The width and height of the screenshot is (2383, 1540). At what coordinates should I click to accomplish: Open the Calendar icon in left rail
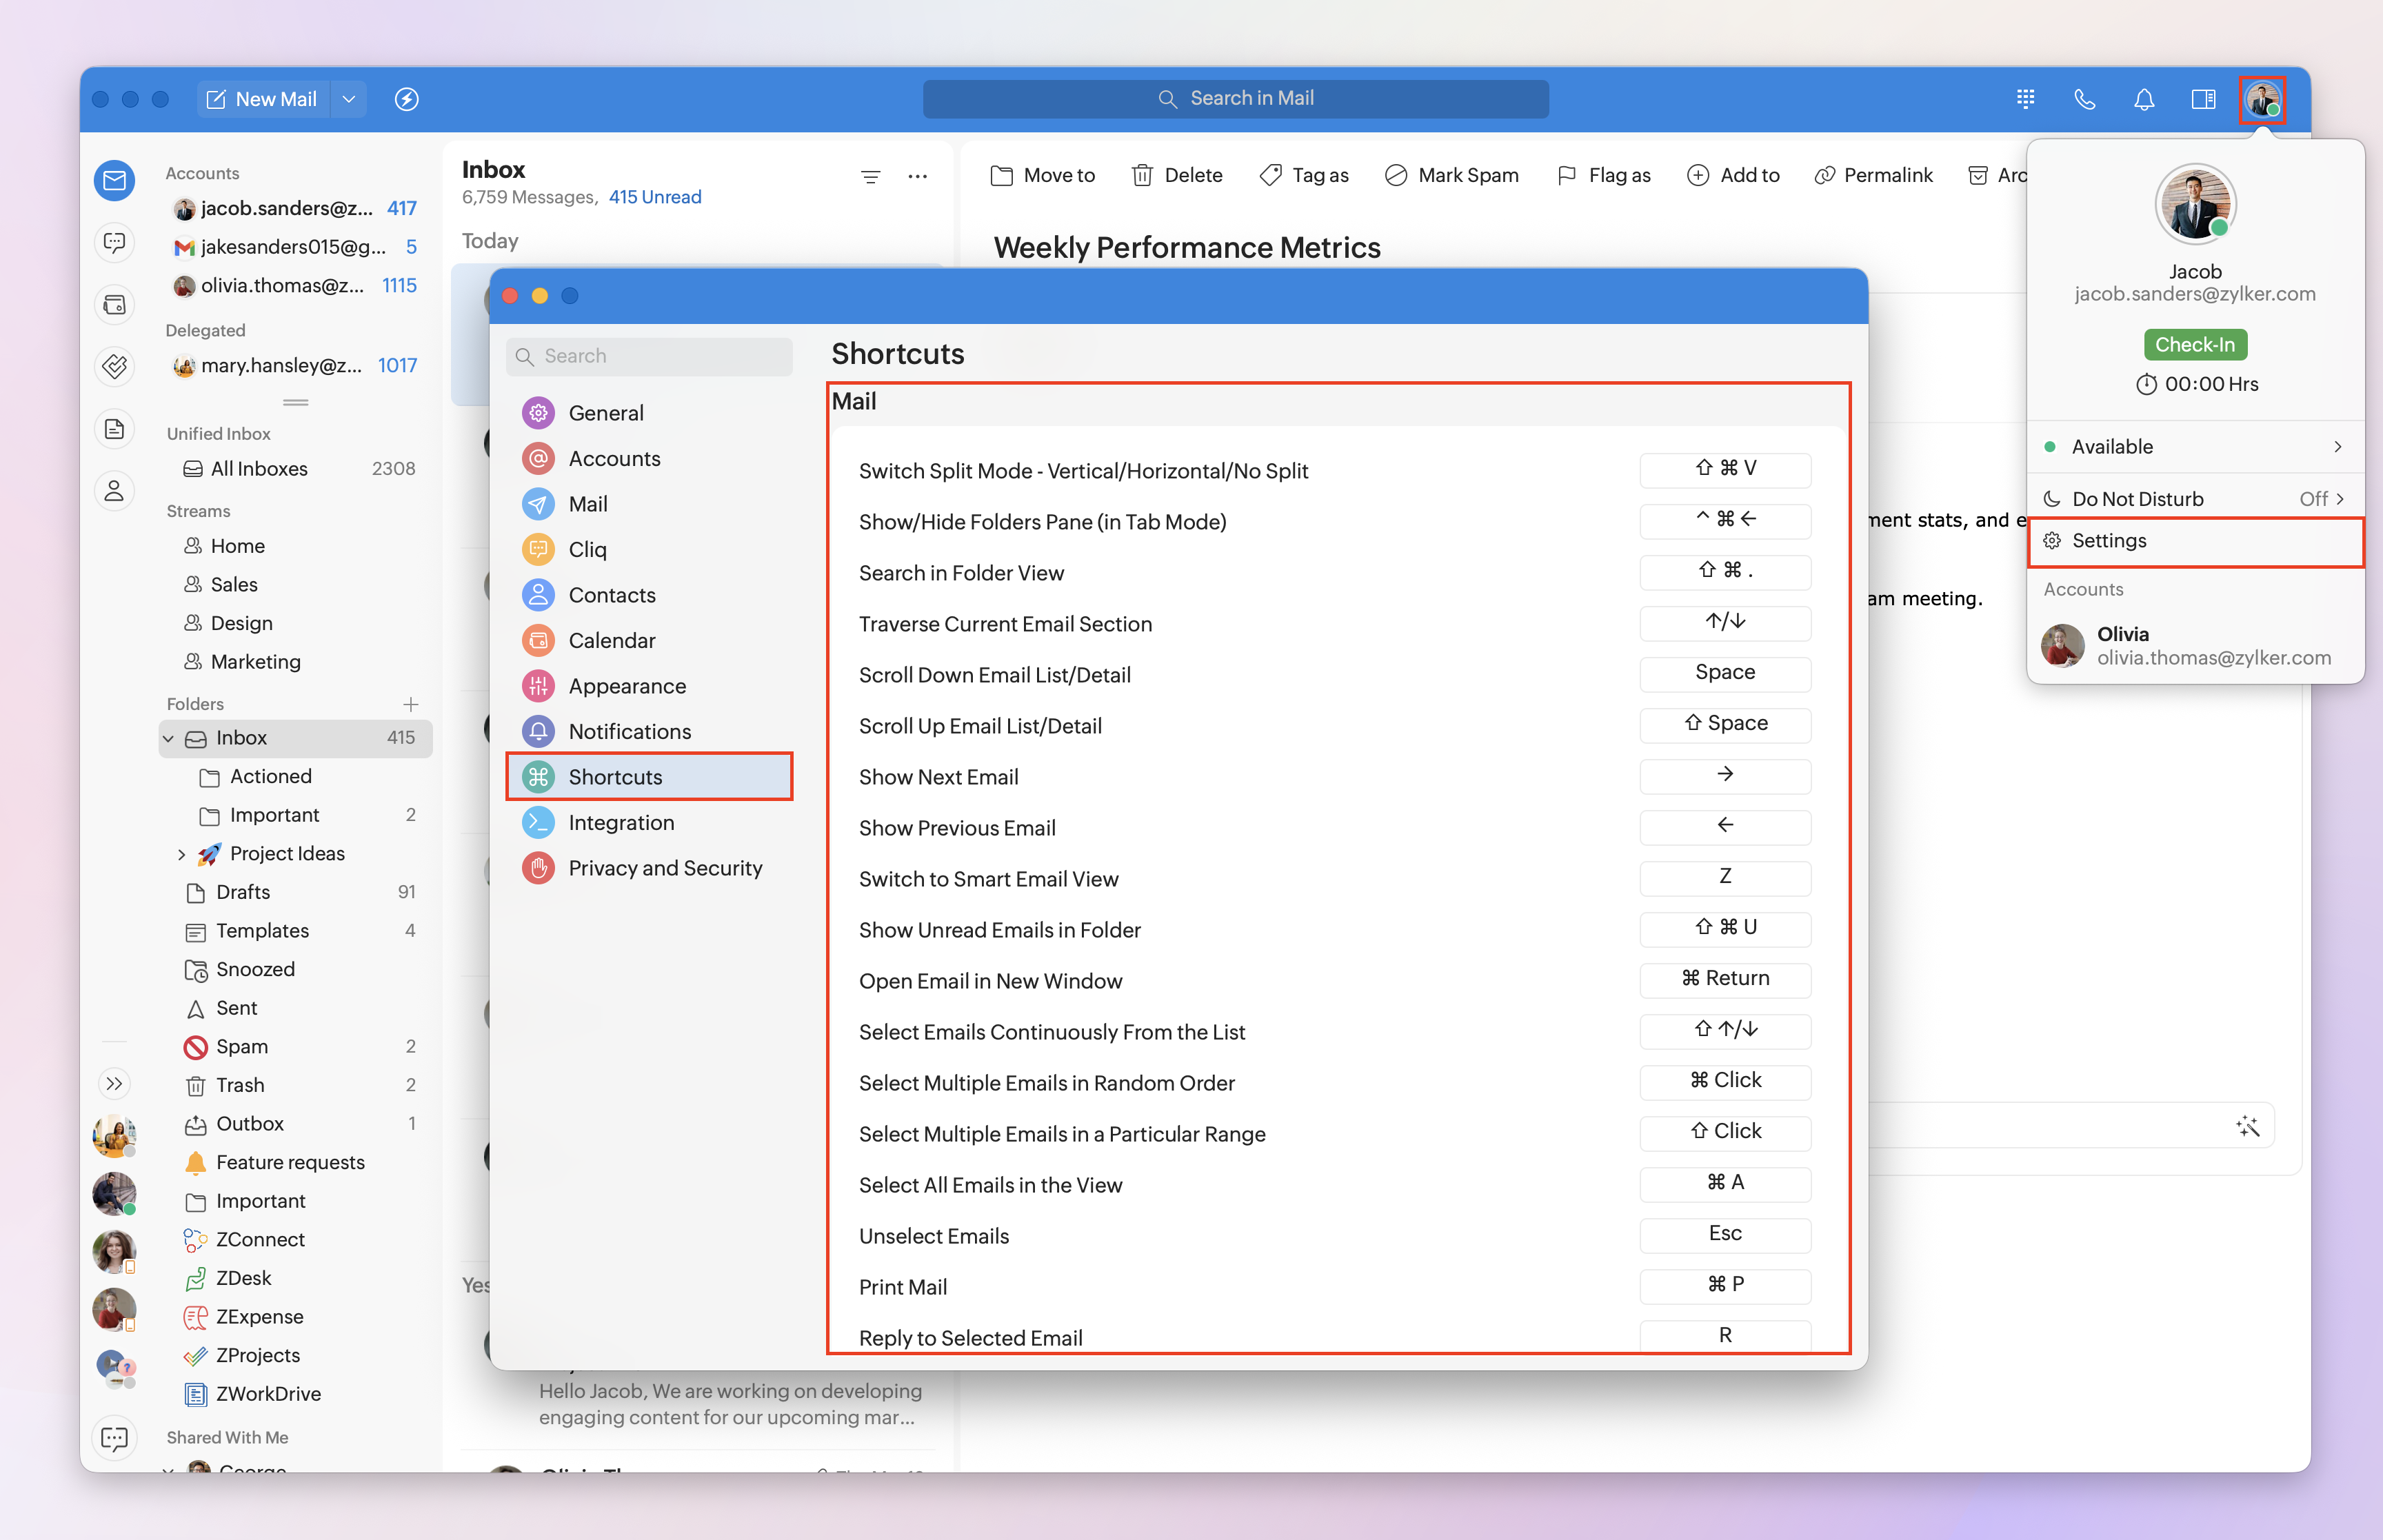[115, 305]
